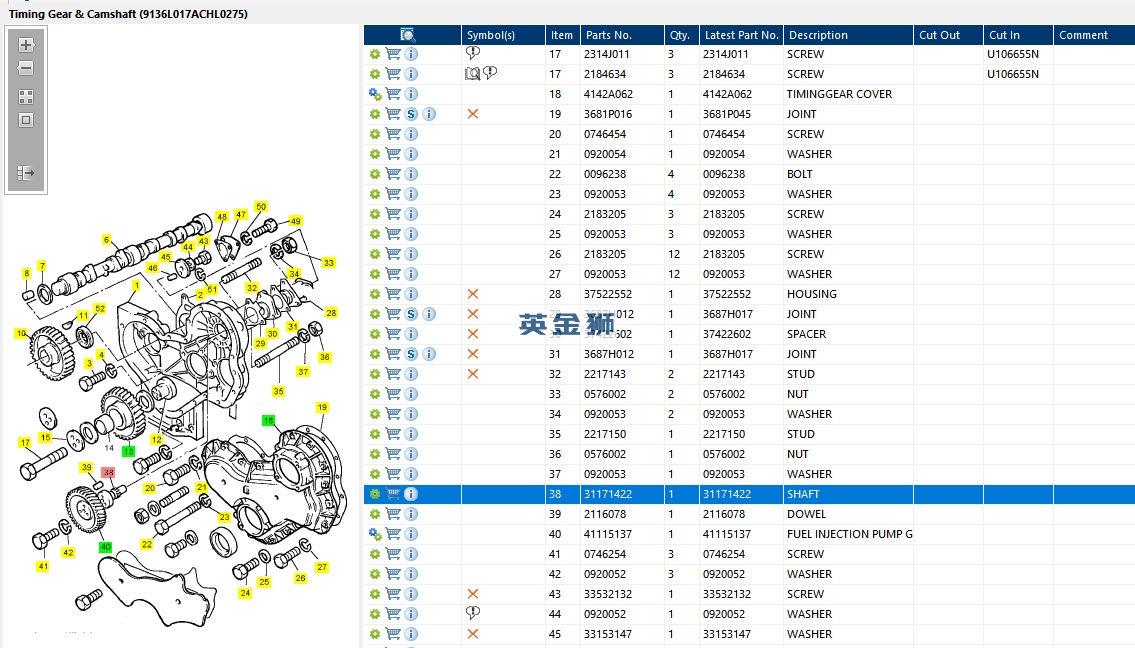Open info for item 26 SCREW

410,254
